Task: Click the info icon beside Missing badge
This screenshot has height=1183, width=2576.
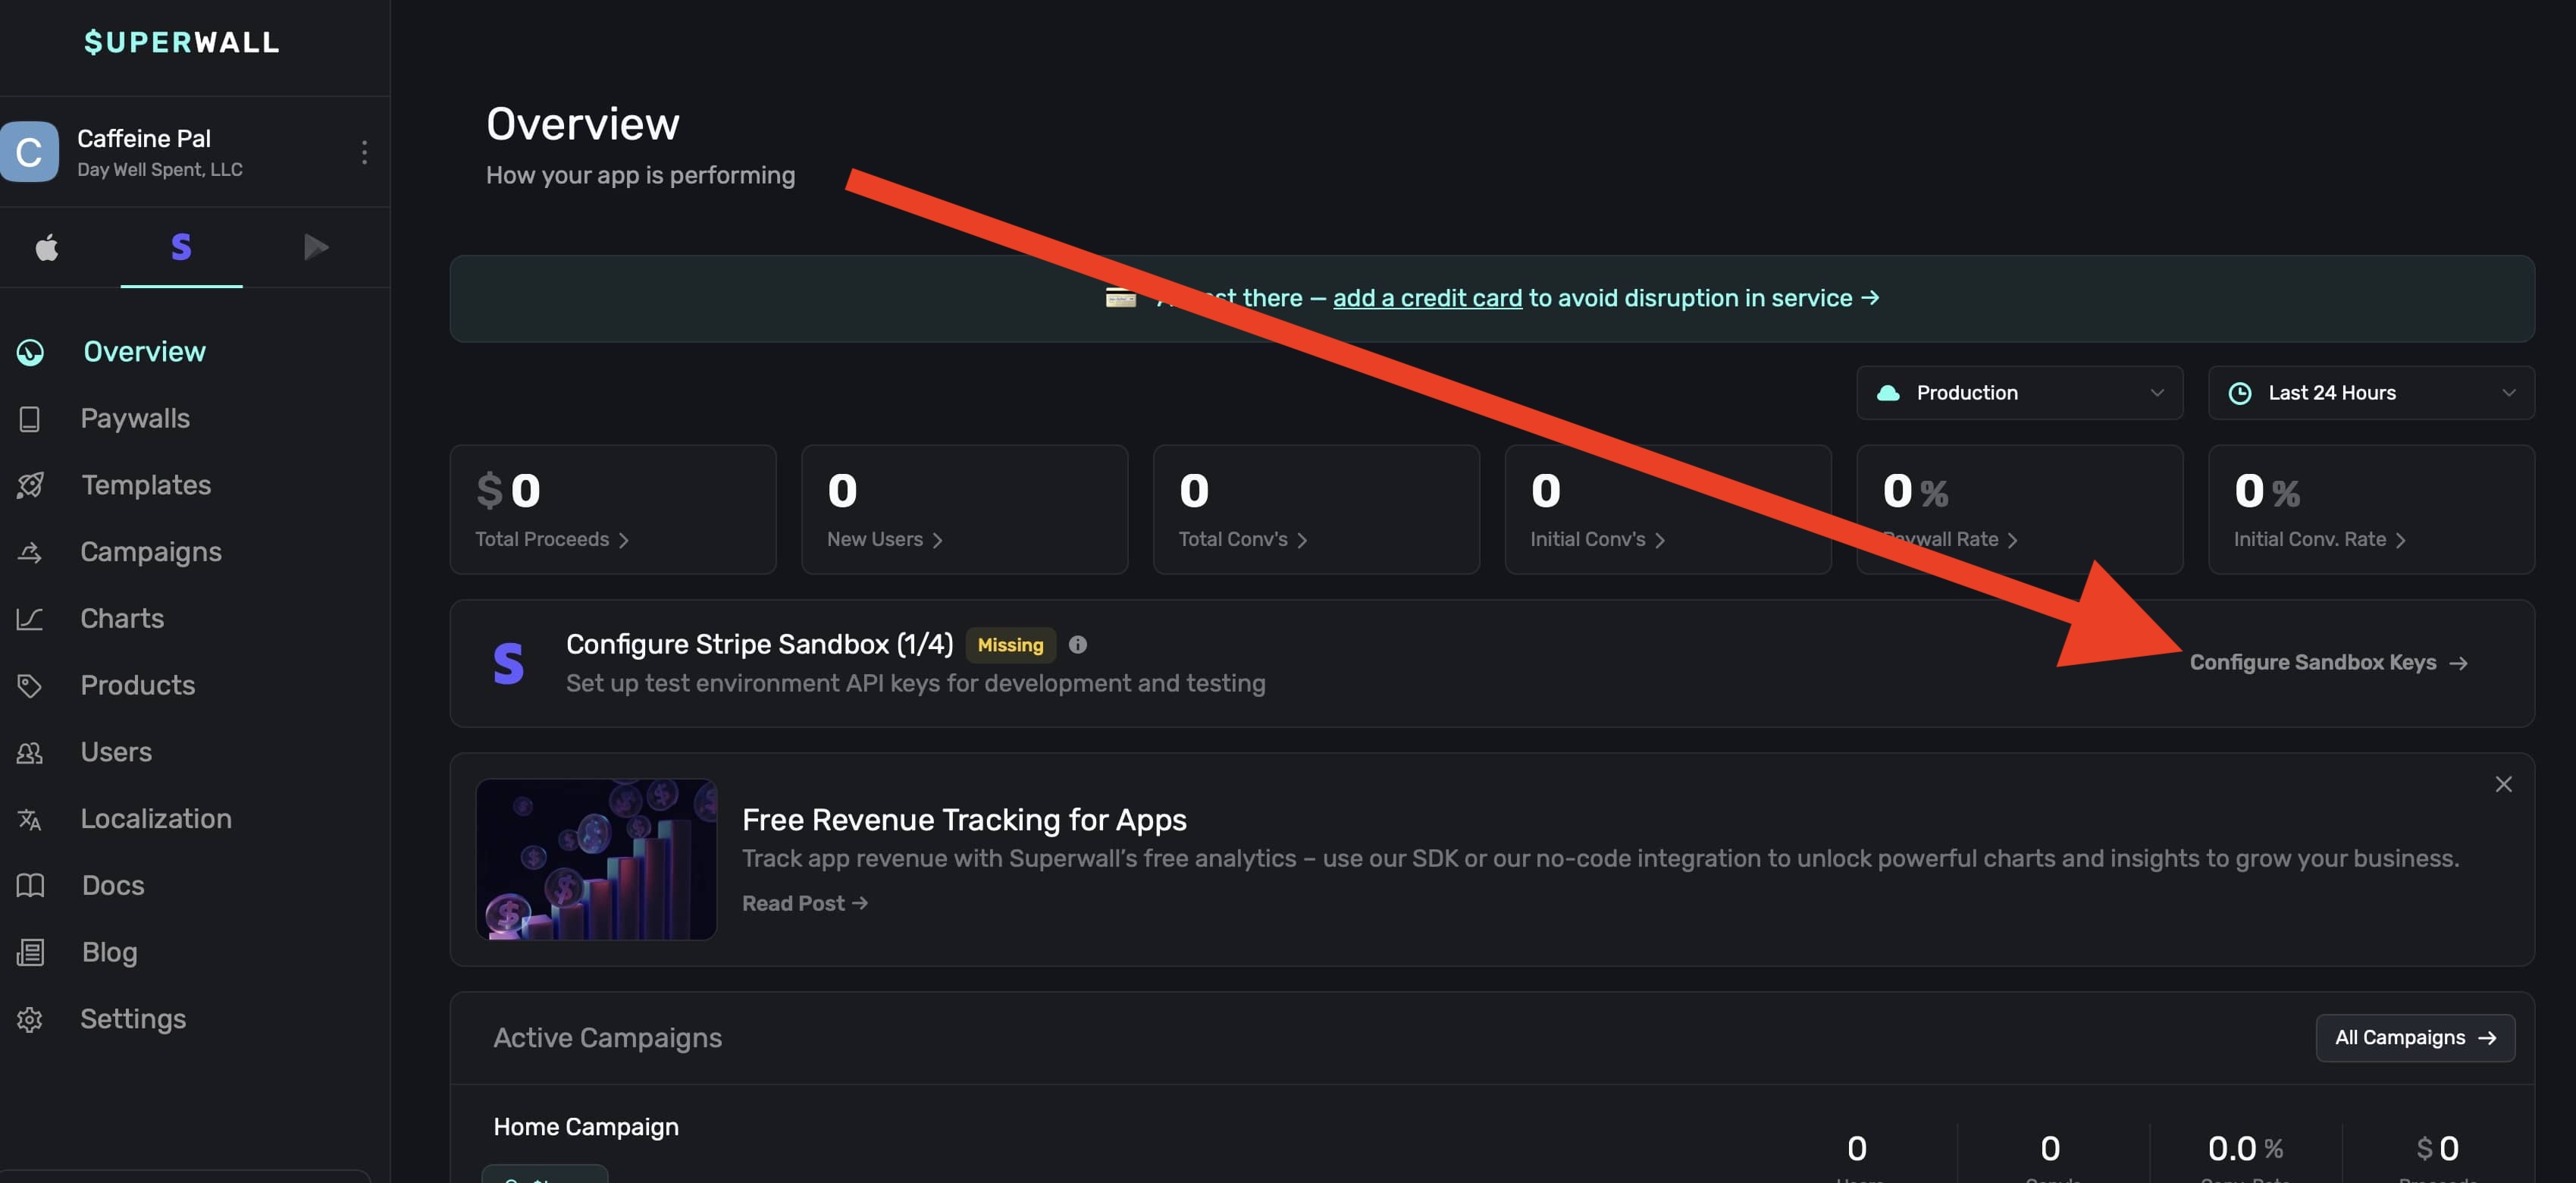Action: point(1077,645)
